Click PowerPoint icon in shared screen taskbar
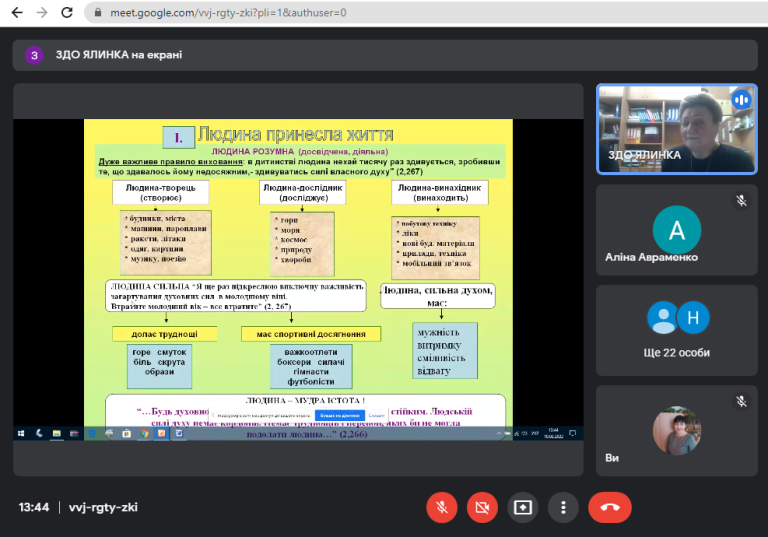Screen dimensions: 768x537 [161, 433]
